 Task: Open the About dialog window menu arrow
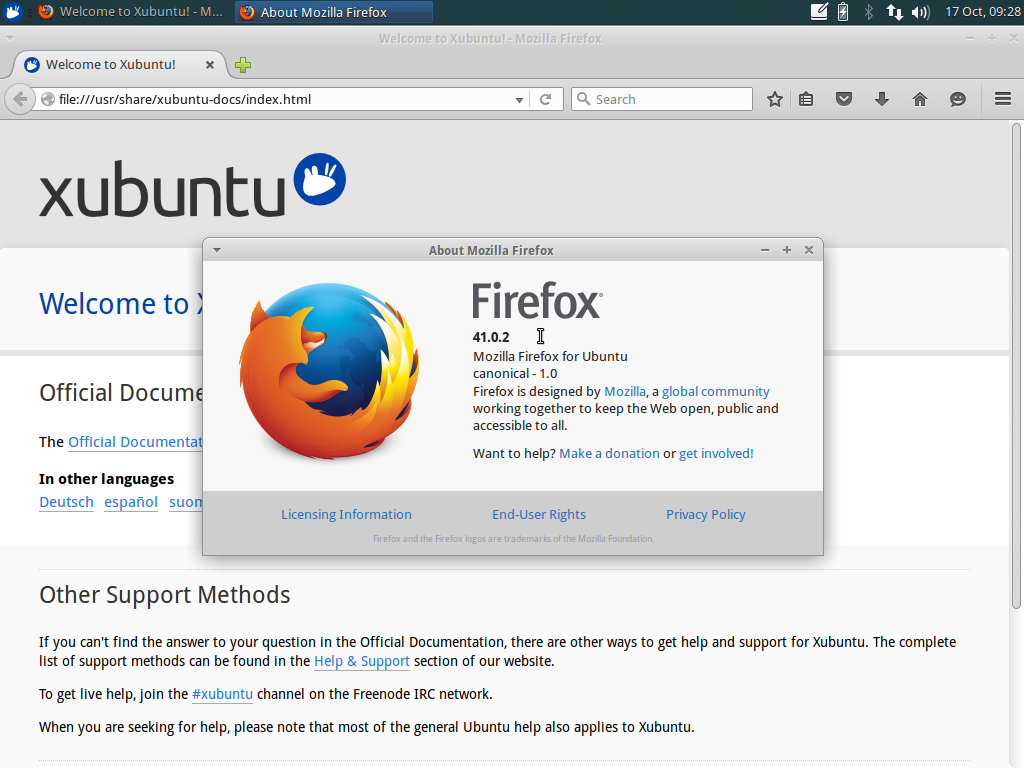[216, 250]
